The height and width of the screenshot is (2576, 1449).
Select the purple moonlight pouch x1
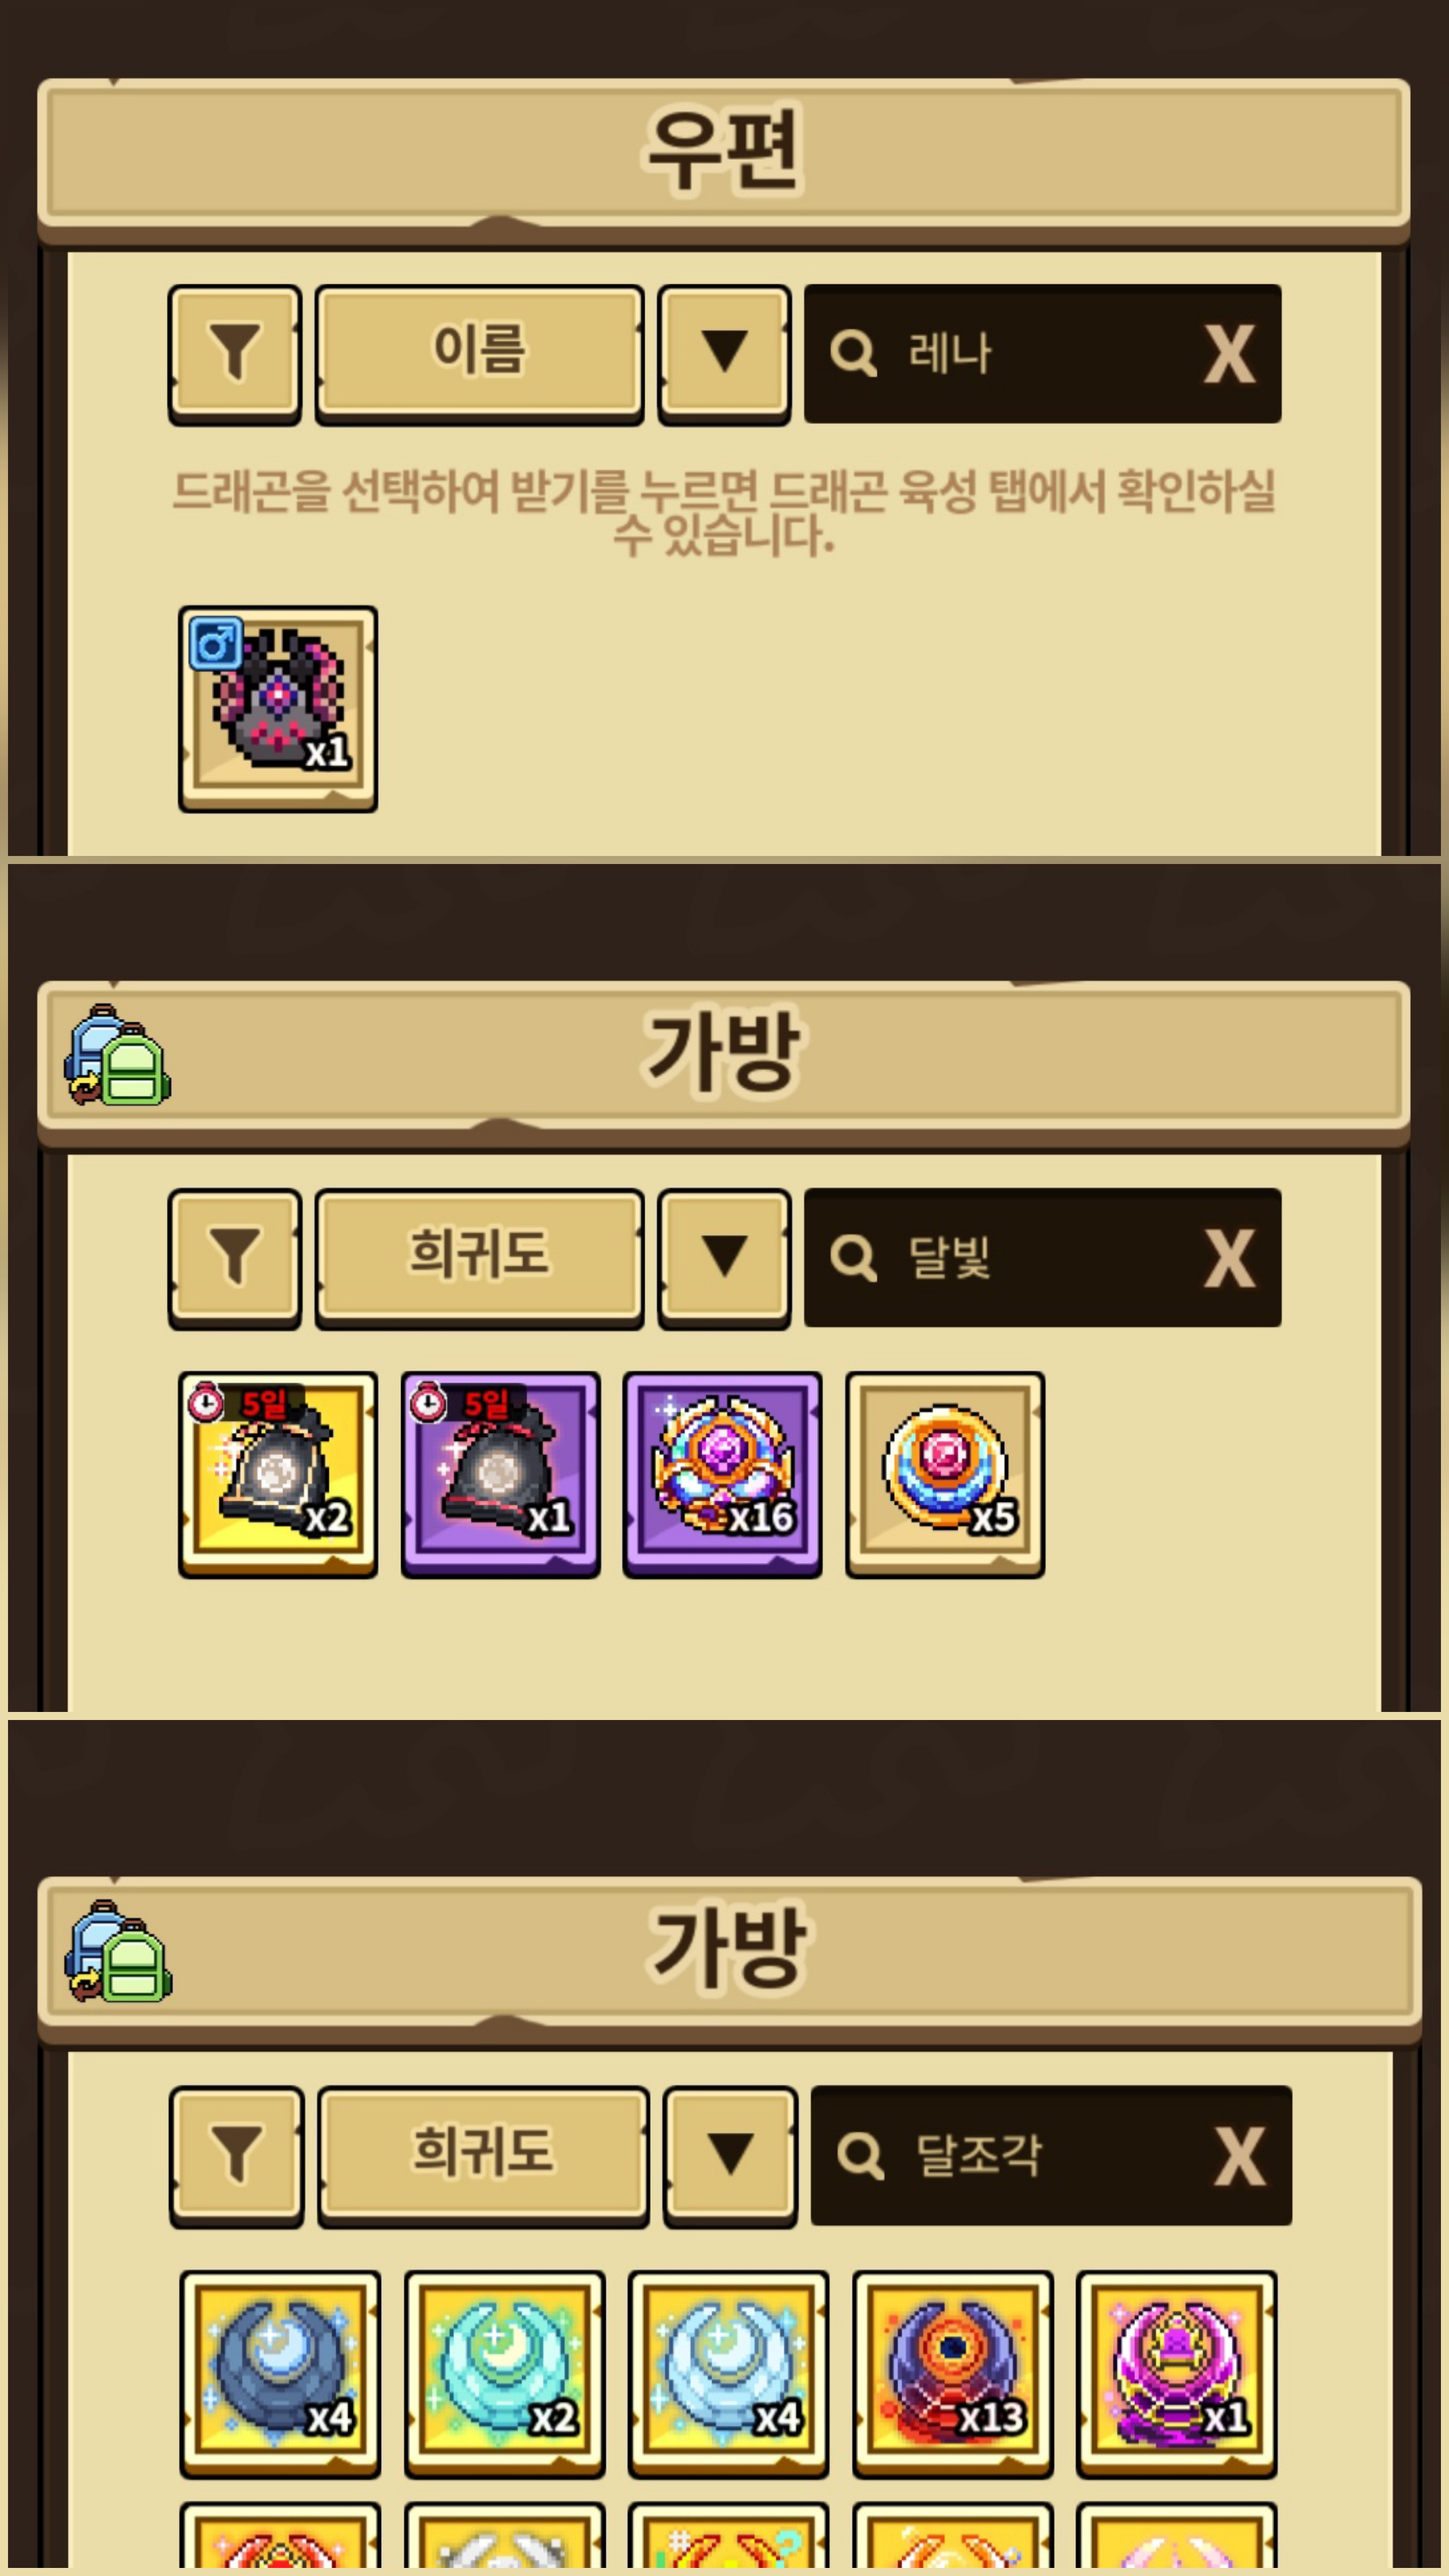500,1474
